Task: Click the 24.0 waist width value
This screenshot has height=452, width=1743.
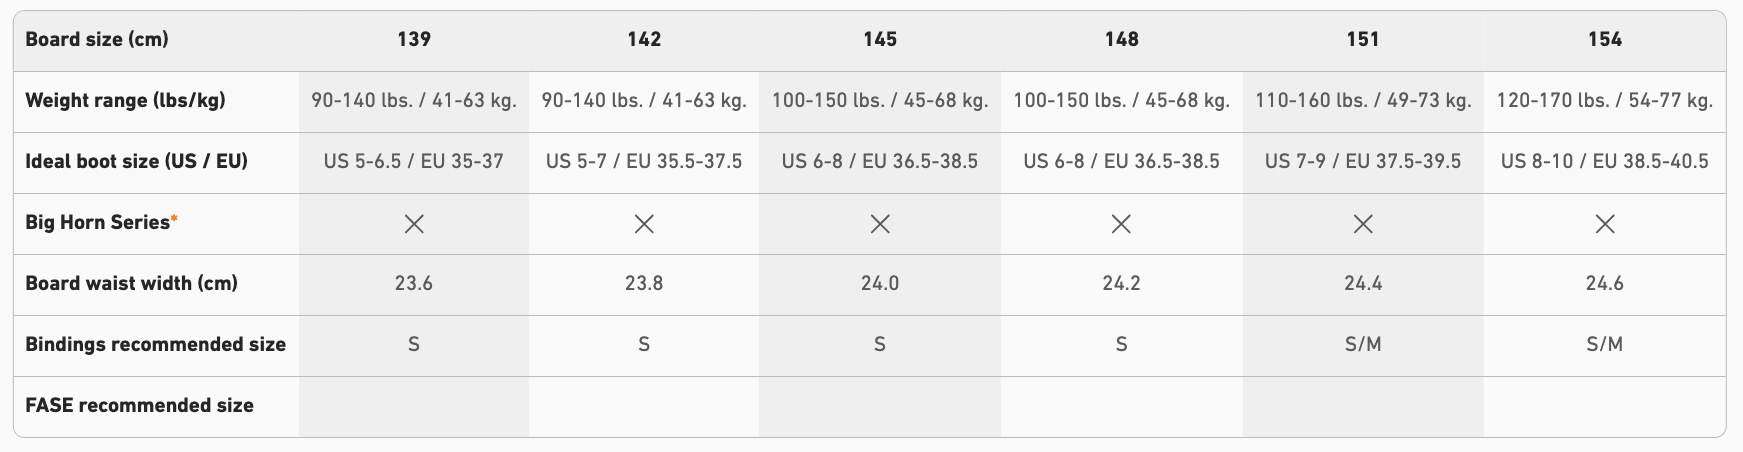Action: 880,284
